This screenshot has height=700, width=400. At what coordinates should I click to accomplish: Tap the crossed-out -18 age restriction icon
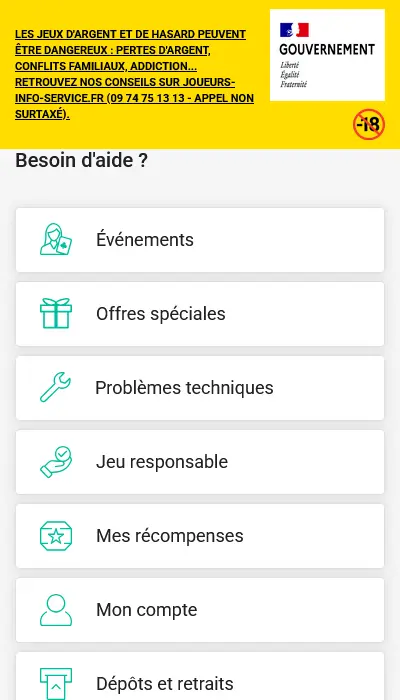(x=369, y=125)
